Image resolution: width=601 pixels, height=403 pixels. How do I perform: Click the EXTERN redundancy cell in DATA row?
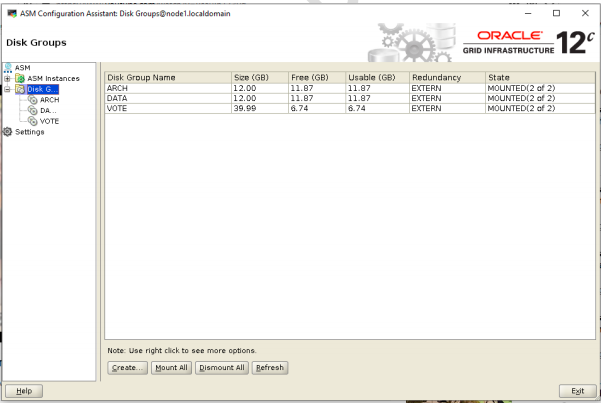pyautogui.click(x=447, y=98)
